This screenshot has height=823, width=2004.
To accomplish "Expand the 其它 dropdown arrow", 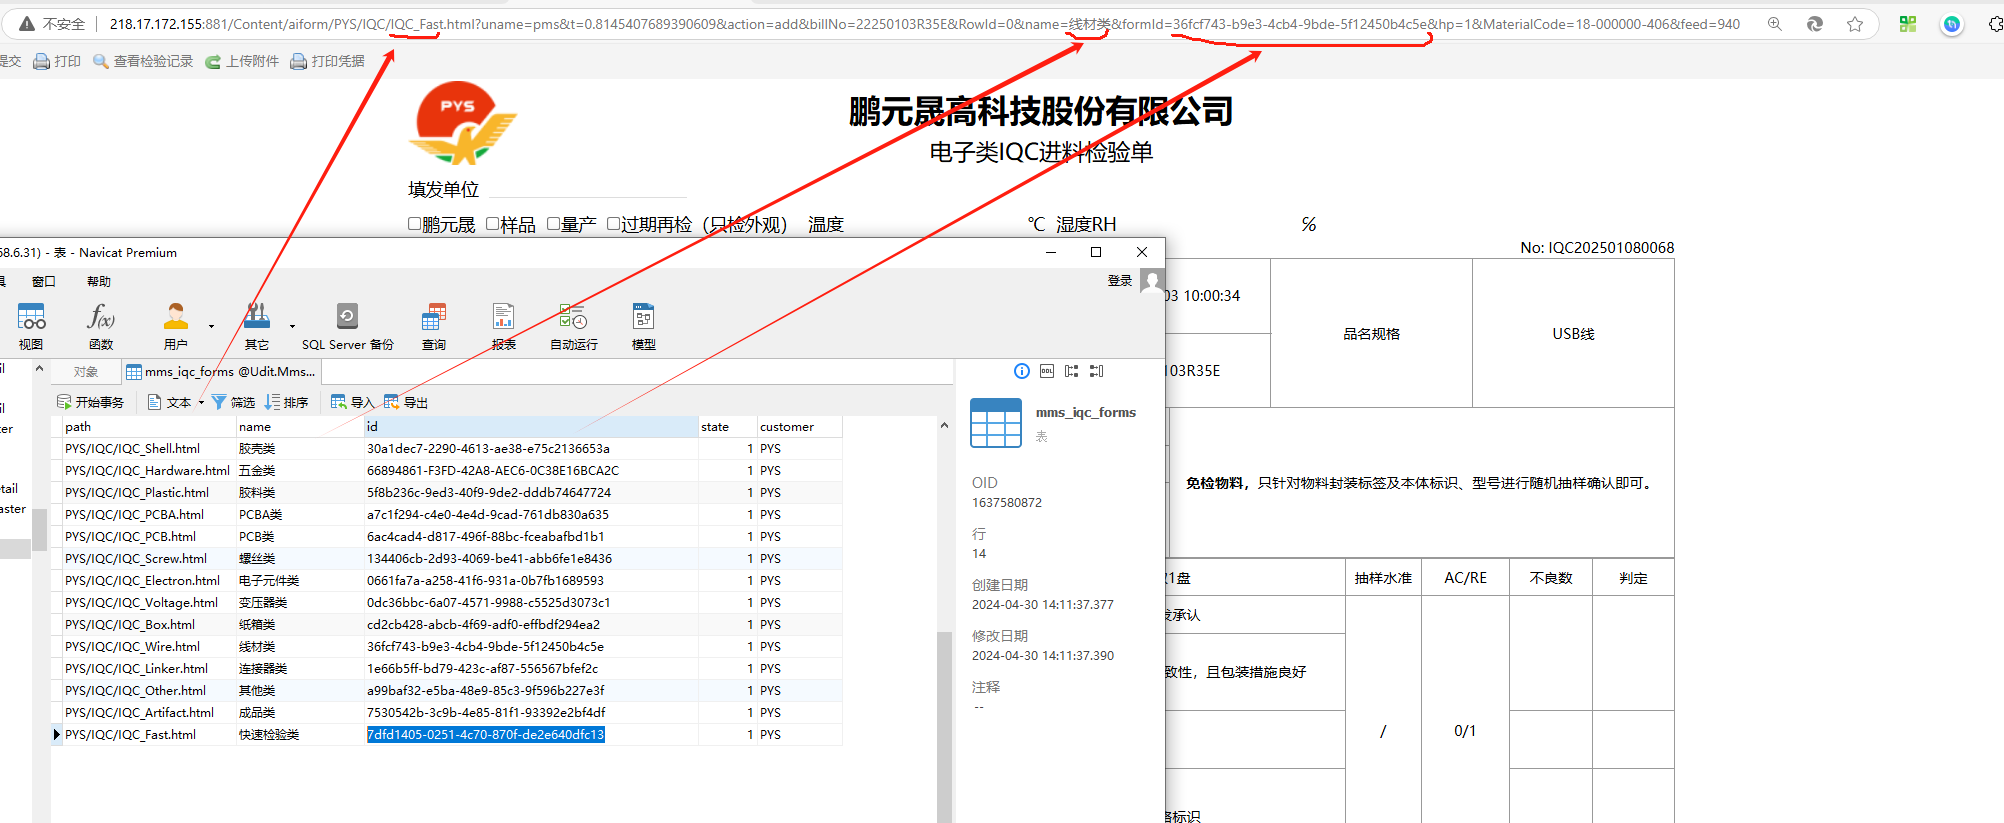I will point(292,326).
